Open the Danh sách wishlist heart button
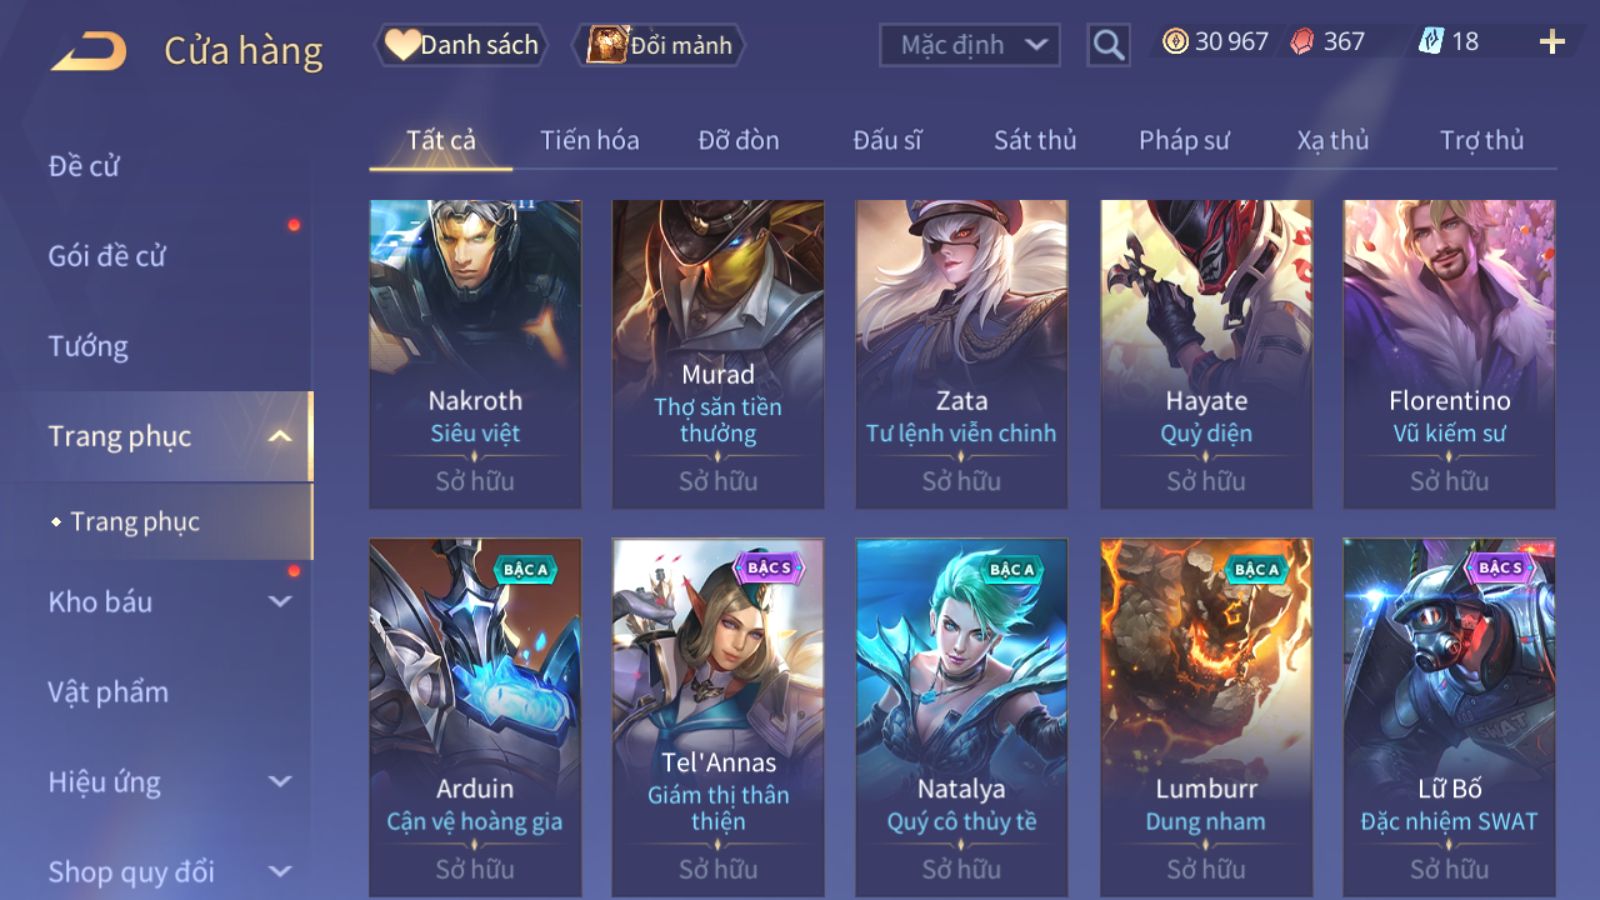 (461, 45)
